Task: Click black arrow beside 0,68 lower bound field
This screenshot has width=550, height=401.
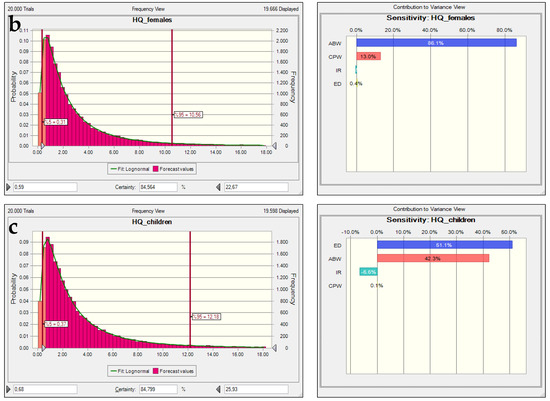Action: 9,389
